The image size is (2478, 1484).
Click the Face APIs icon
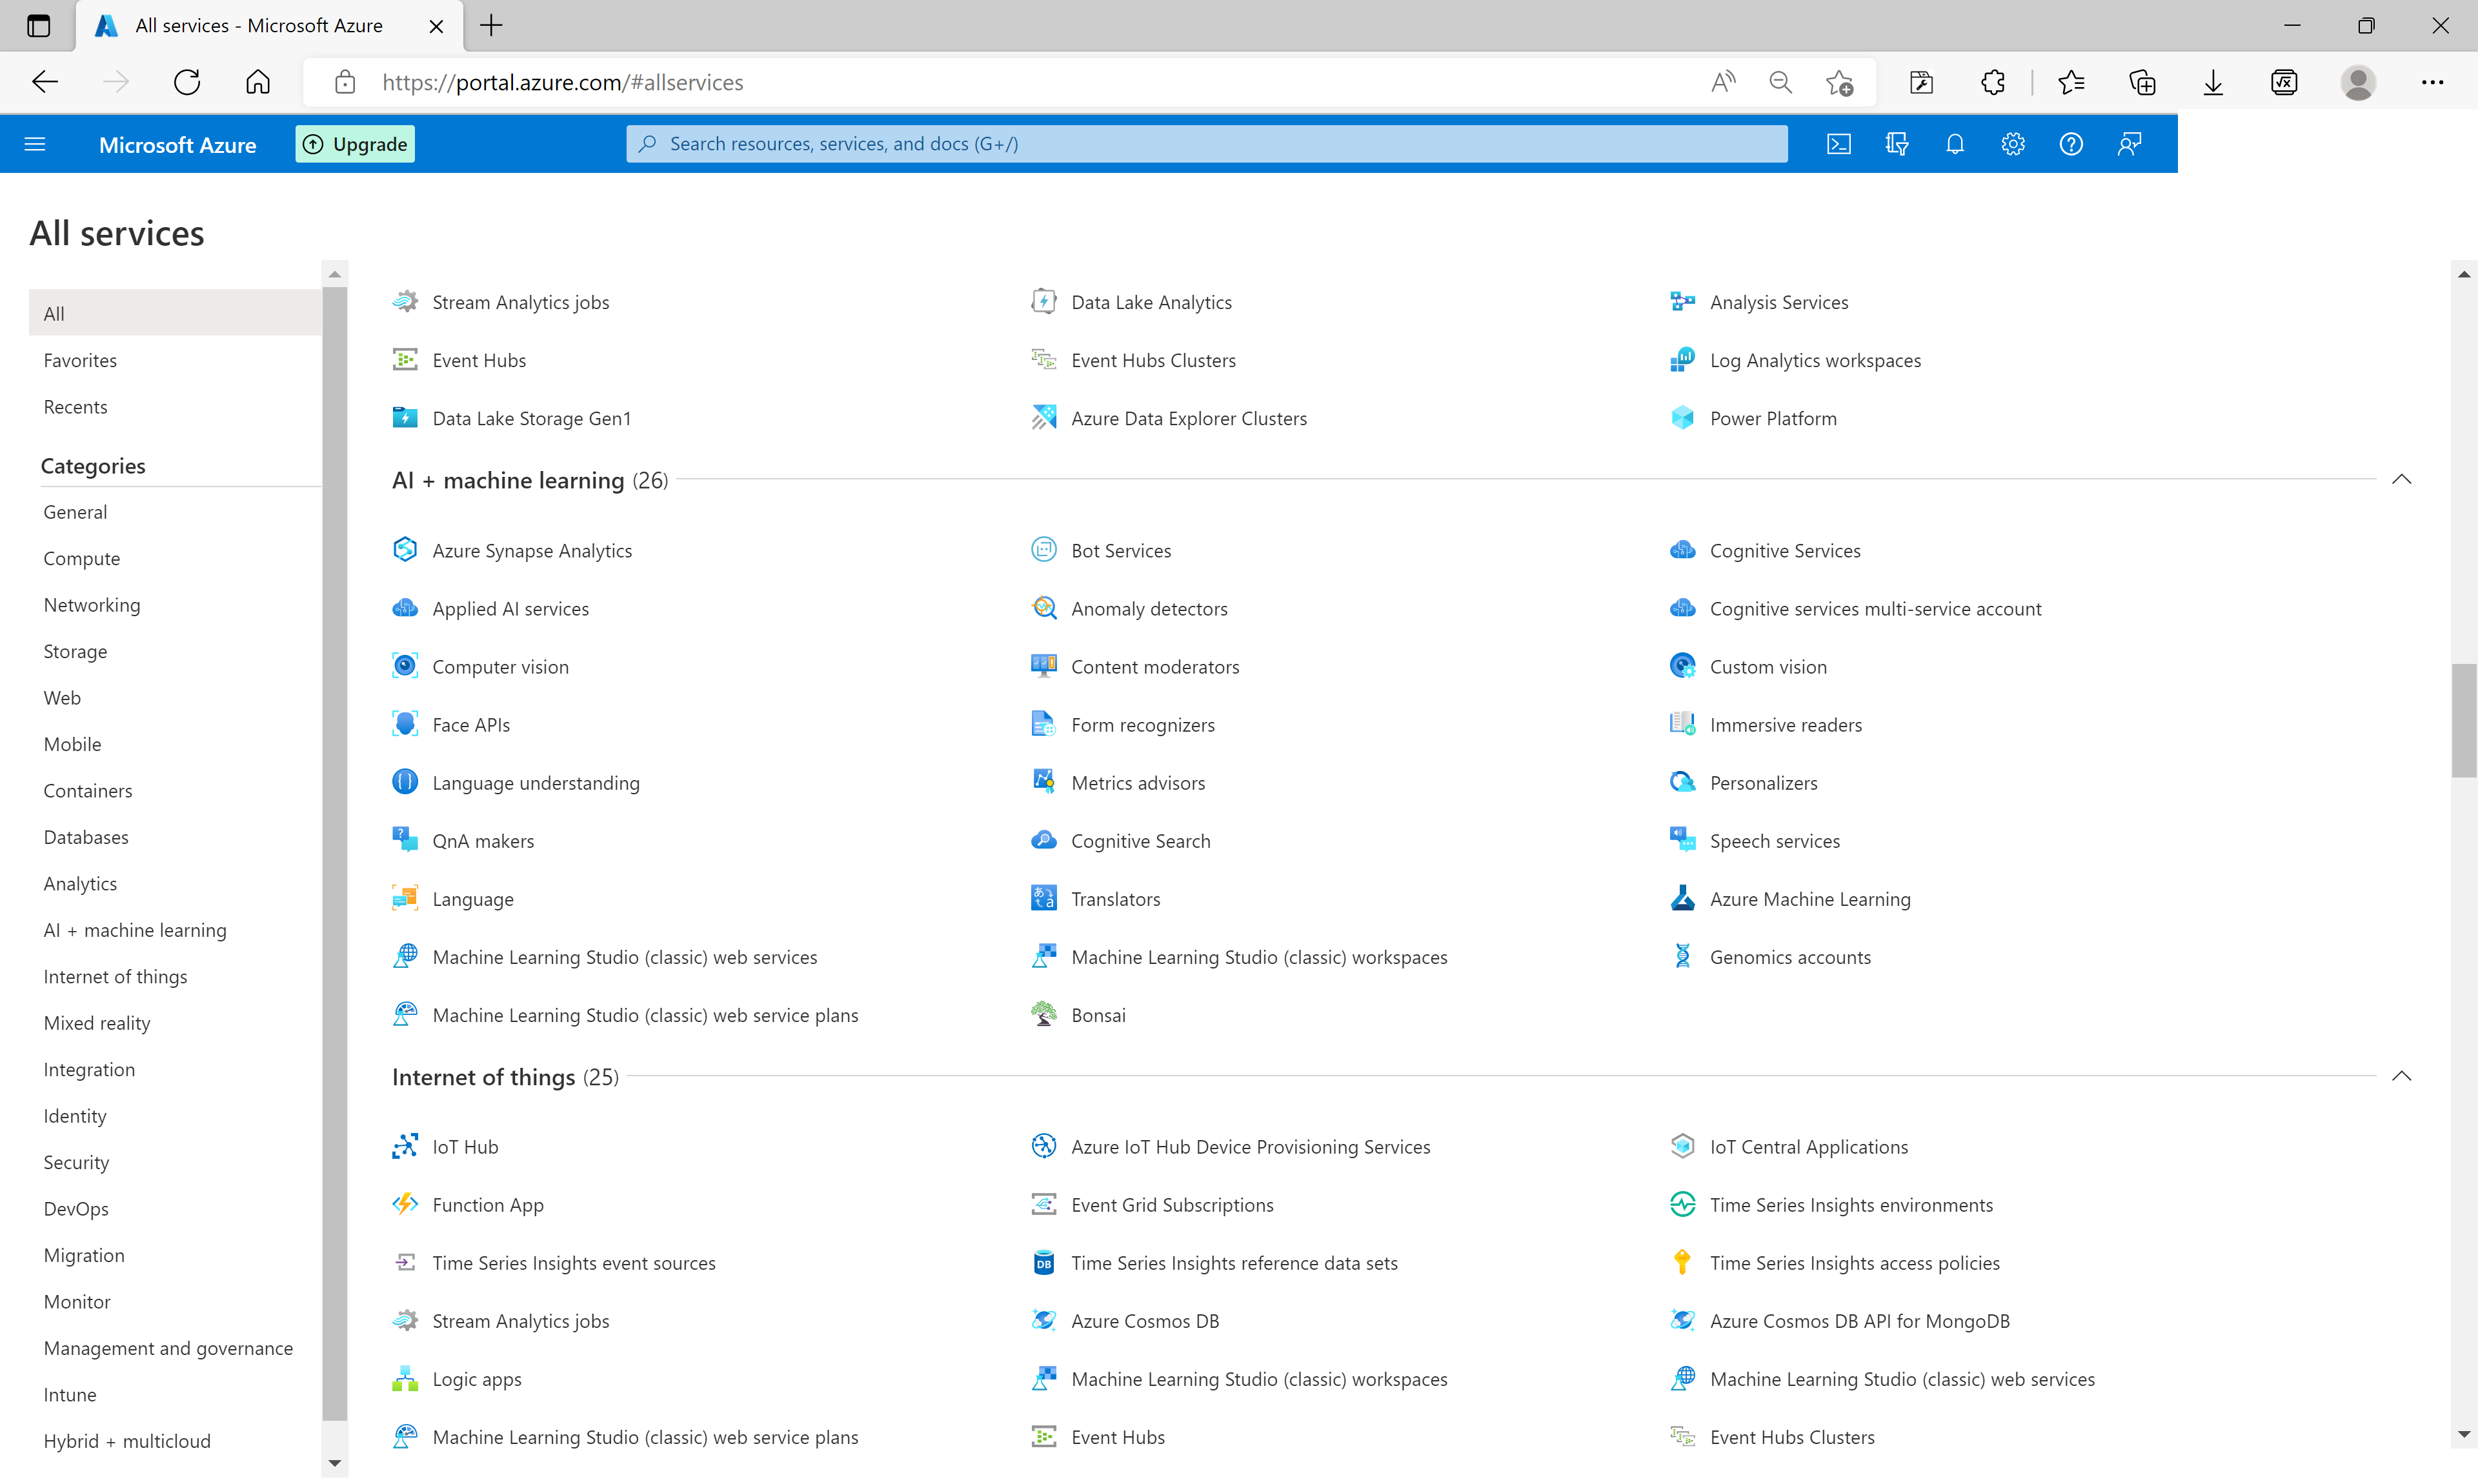pyautogui.click(x=405, y=724)
